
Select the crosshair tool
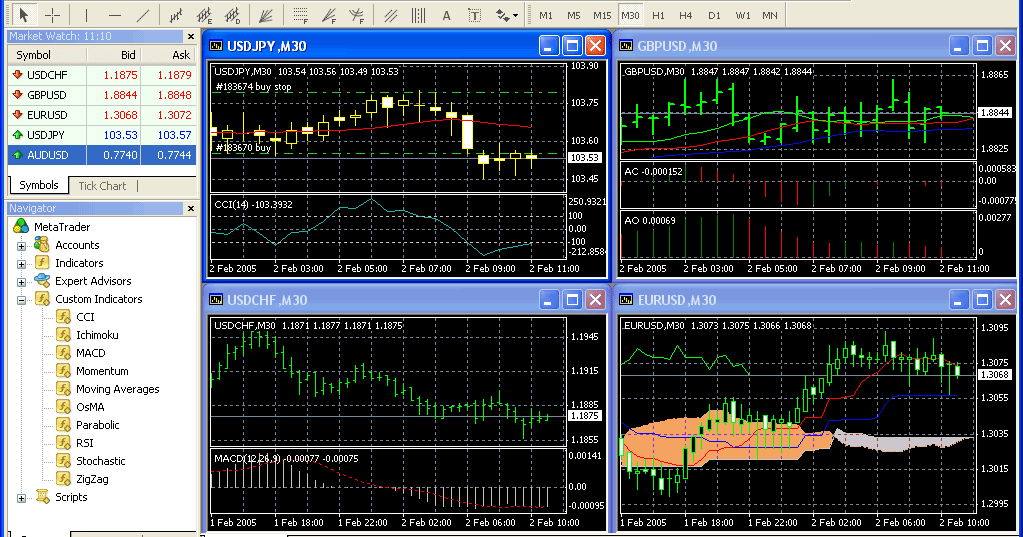point(53,15)
